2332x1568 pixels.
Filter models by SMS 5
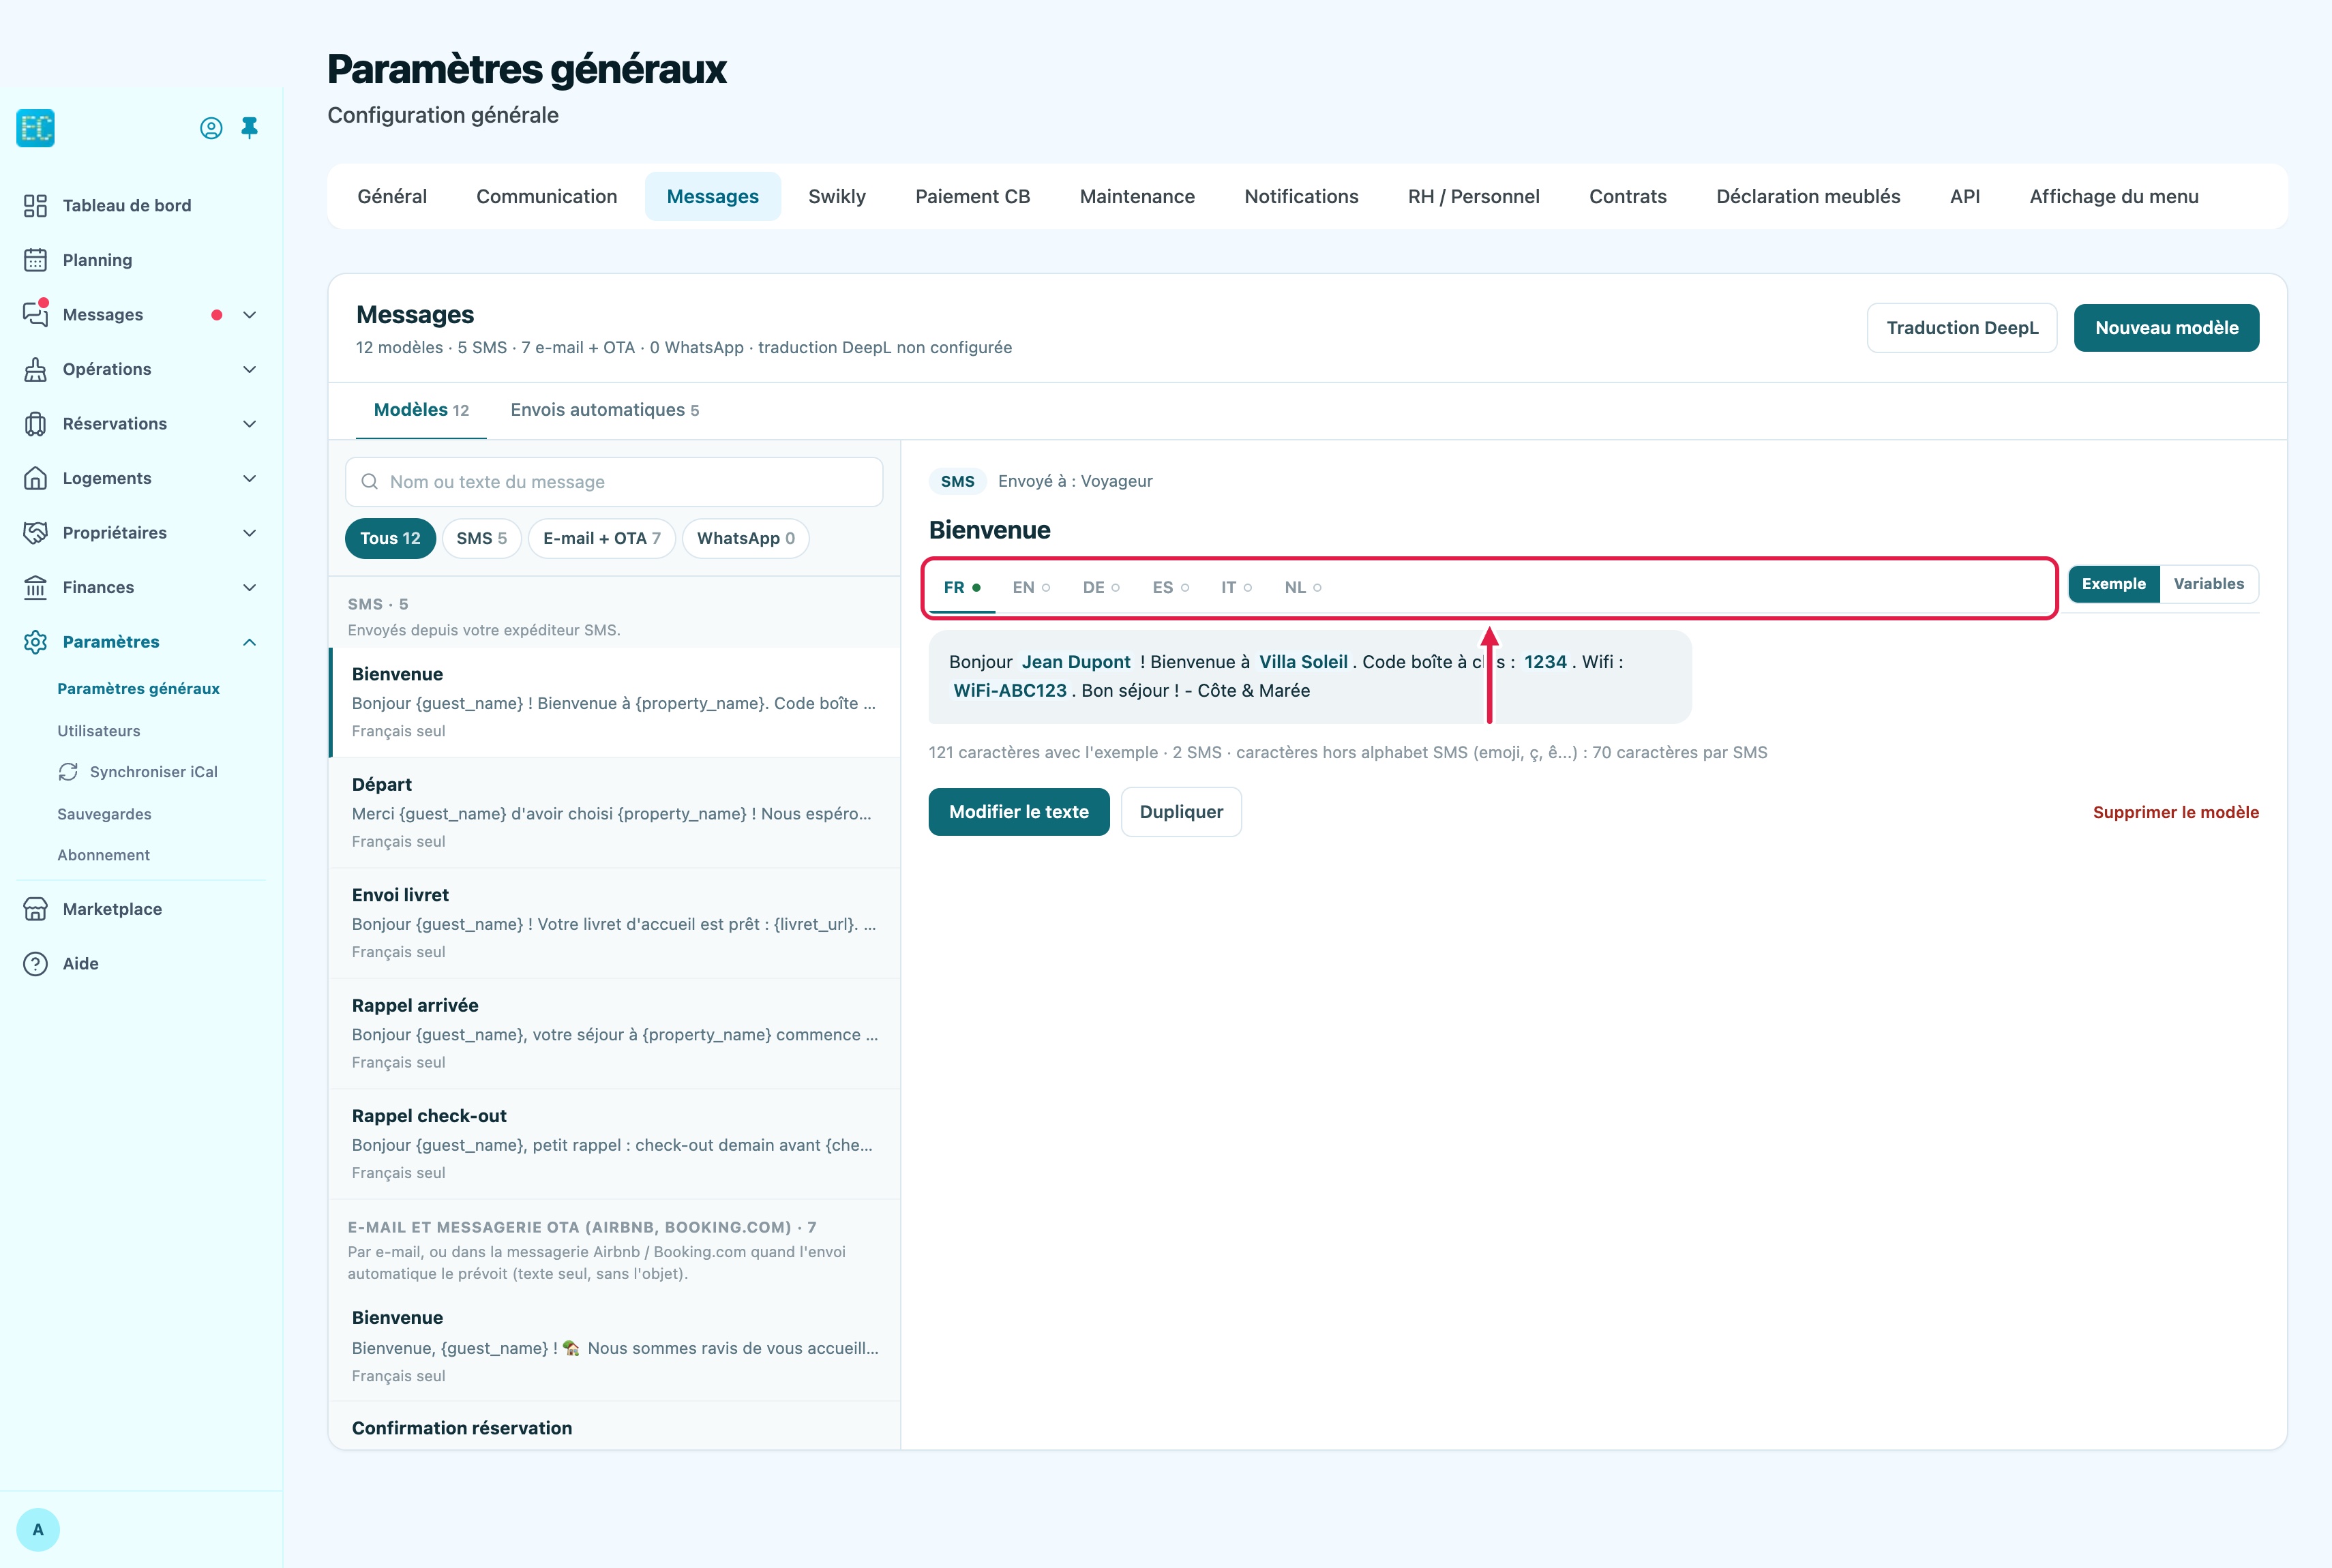click(x=481, y=538)
